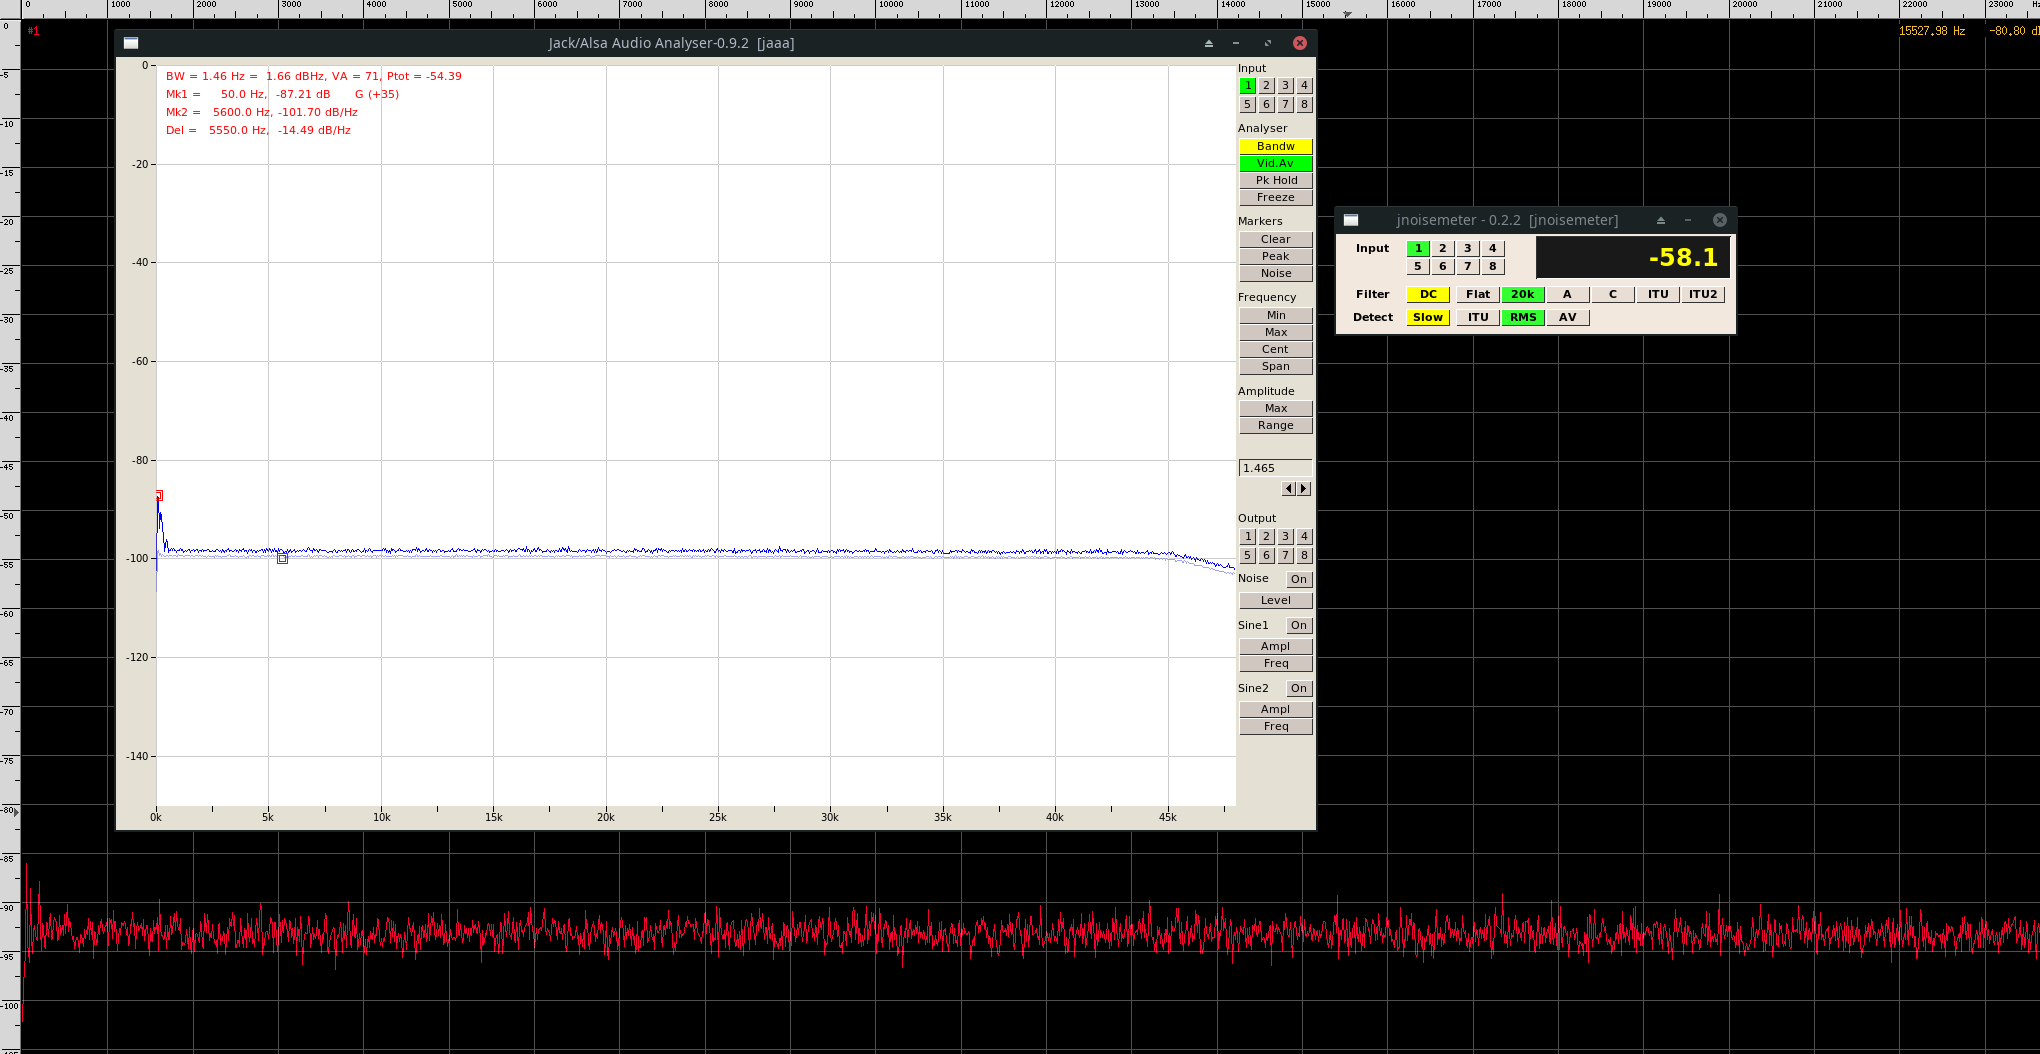Click Sine1 Ampl button
Screen dimensions: 2040x1054
[1275, 646]
